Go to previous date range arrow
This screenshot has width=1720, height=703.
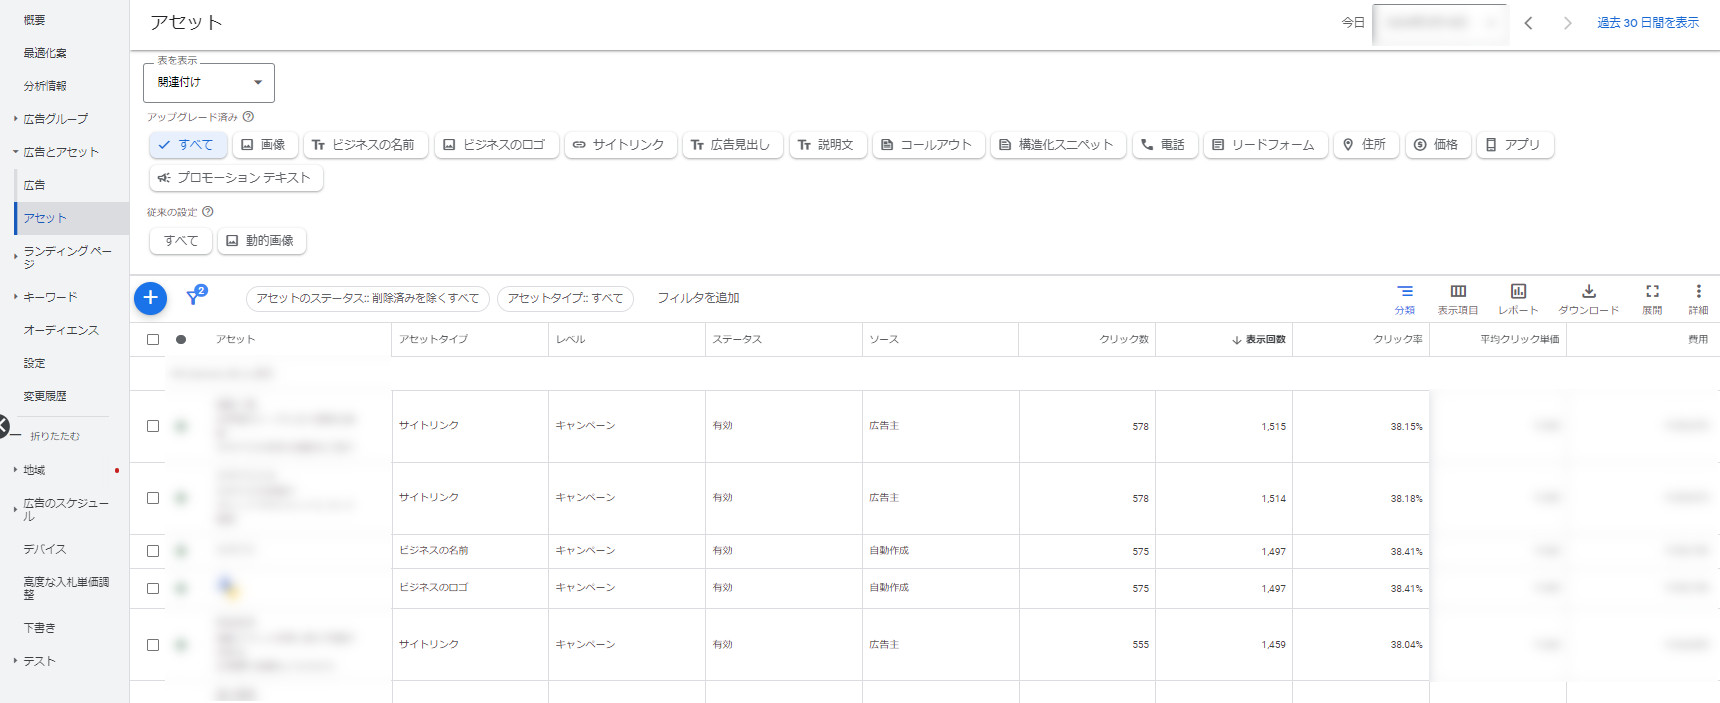pyautogui.click(x=1528, y=23)
